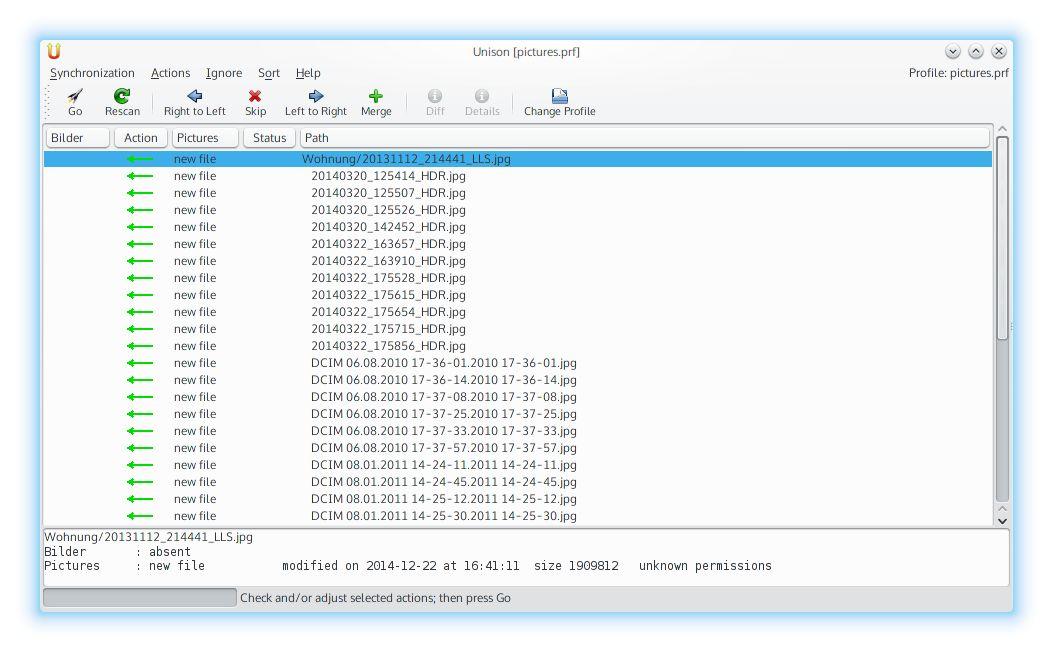The width and height of the screenshot is (1053, 652).
Task: Click the Action column header
Action: click(140, 138)
